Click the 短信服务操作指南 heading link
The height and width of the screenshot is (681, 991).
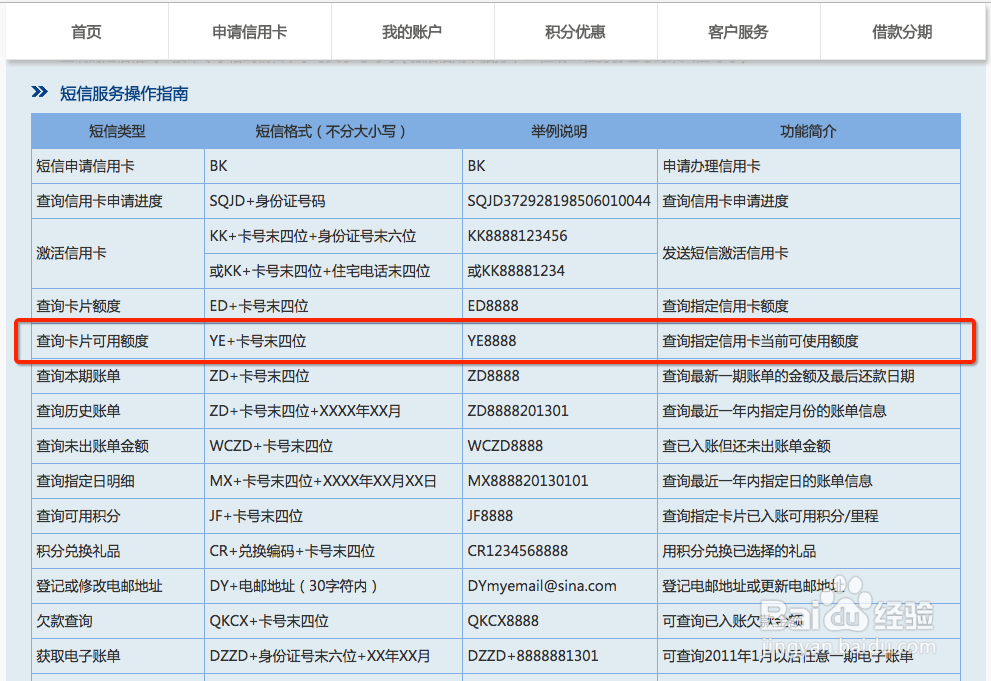click(125, 92)
